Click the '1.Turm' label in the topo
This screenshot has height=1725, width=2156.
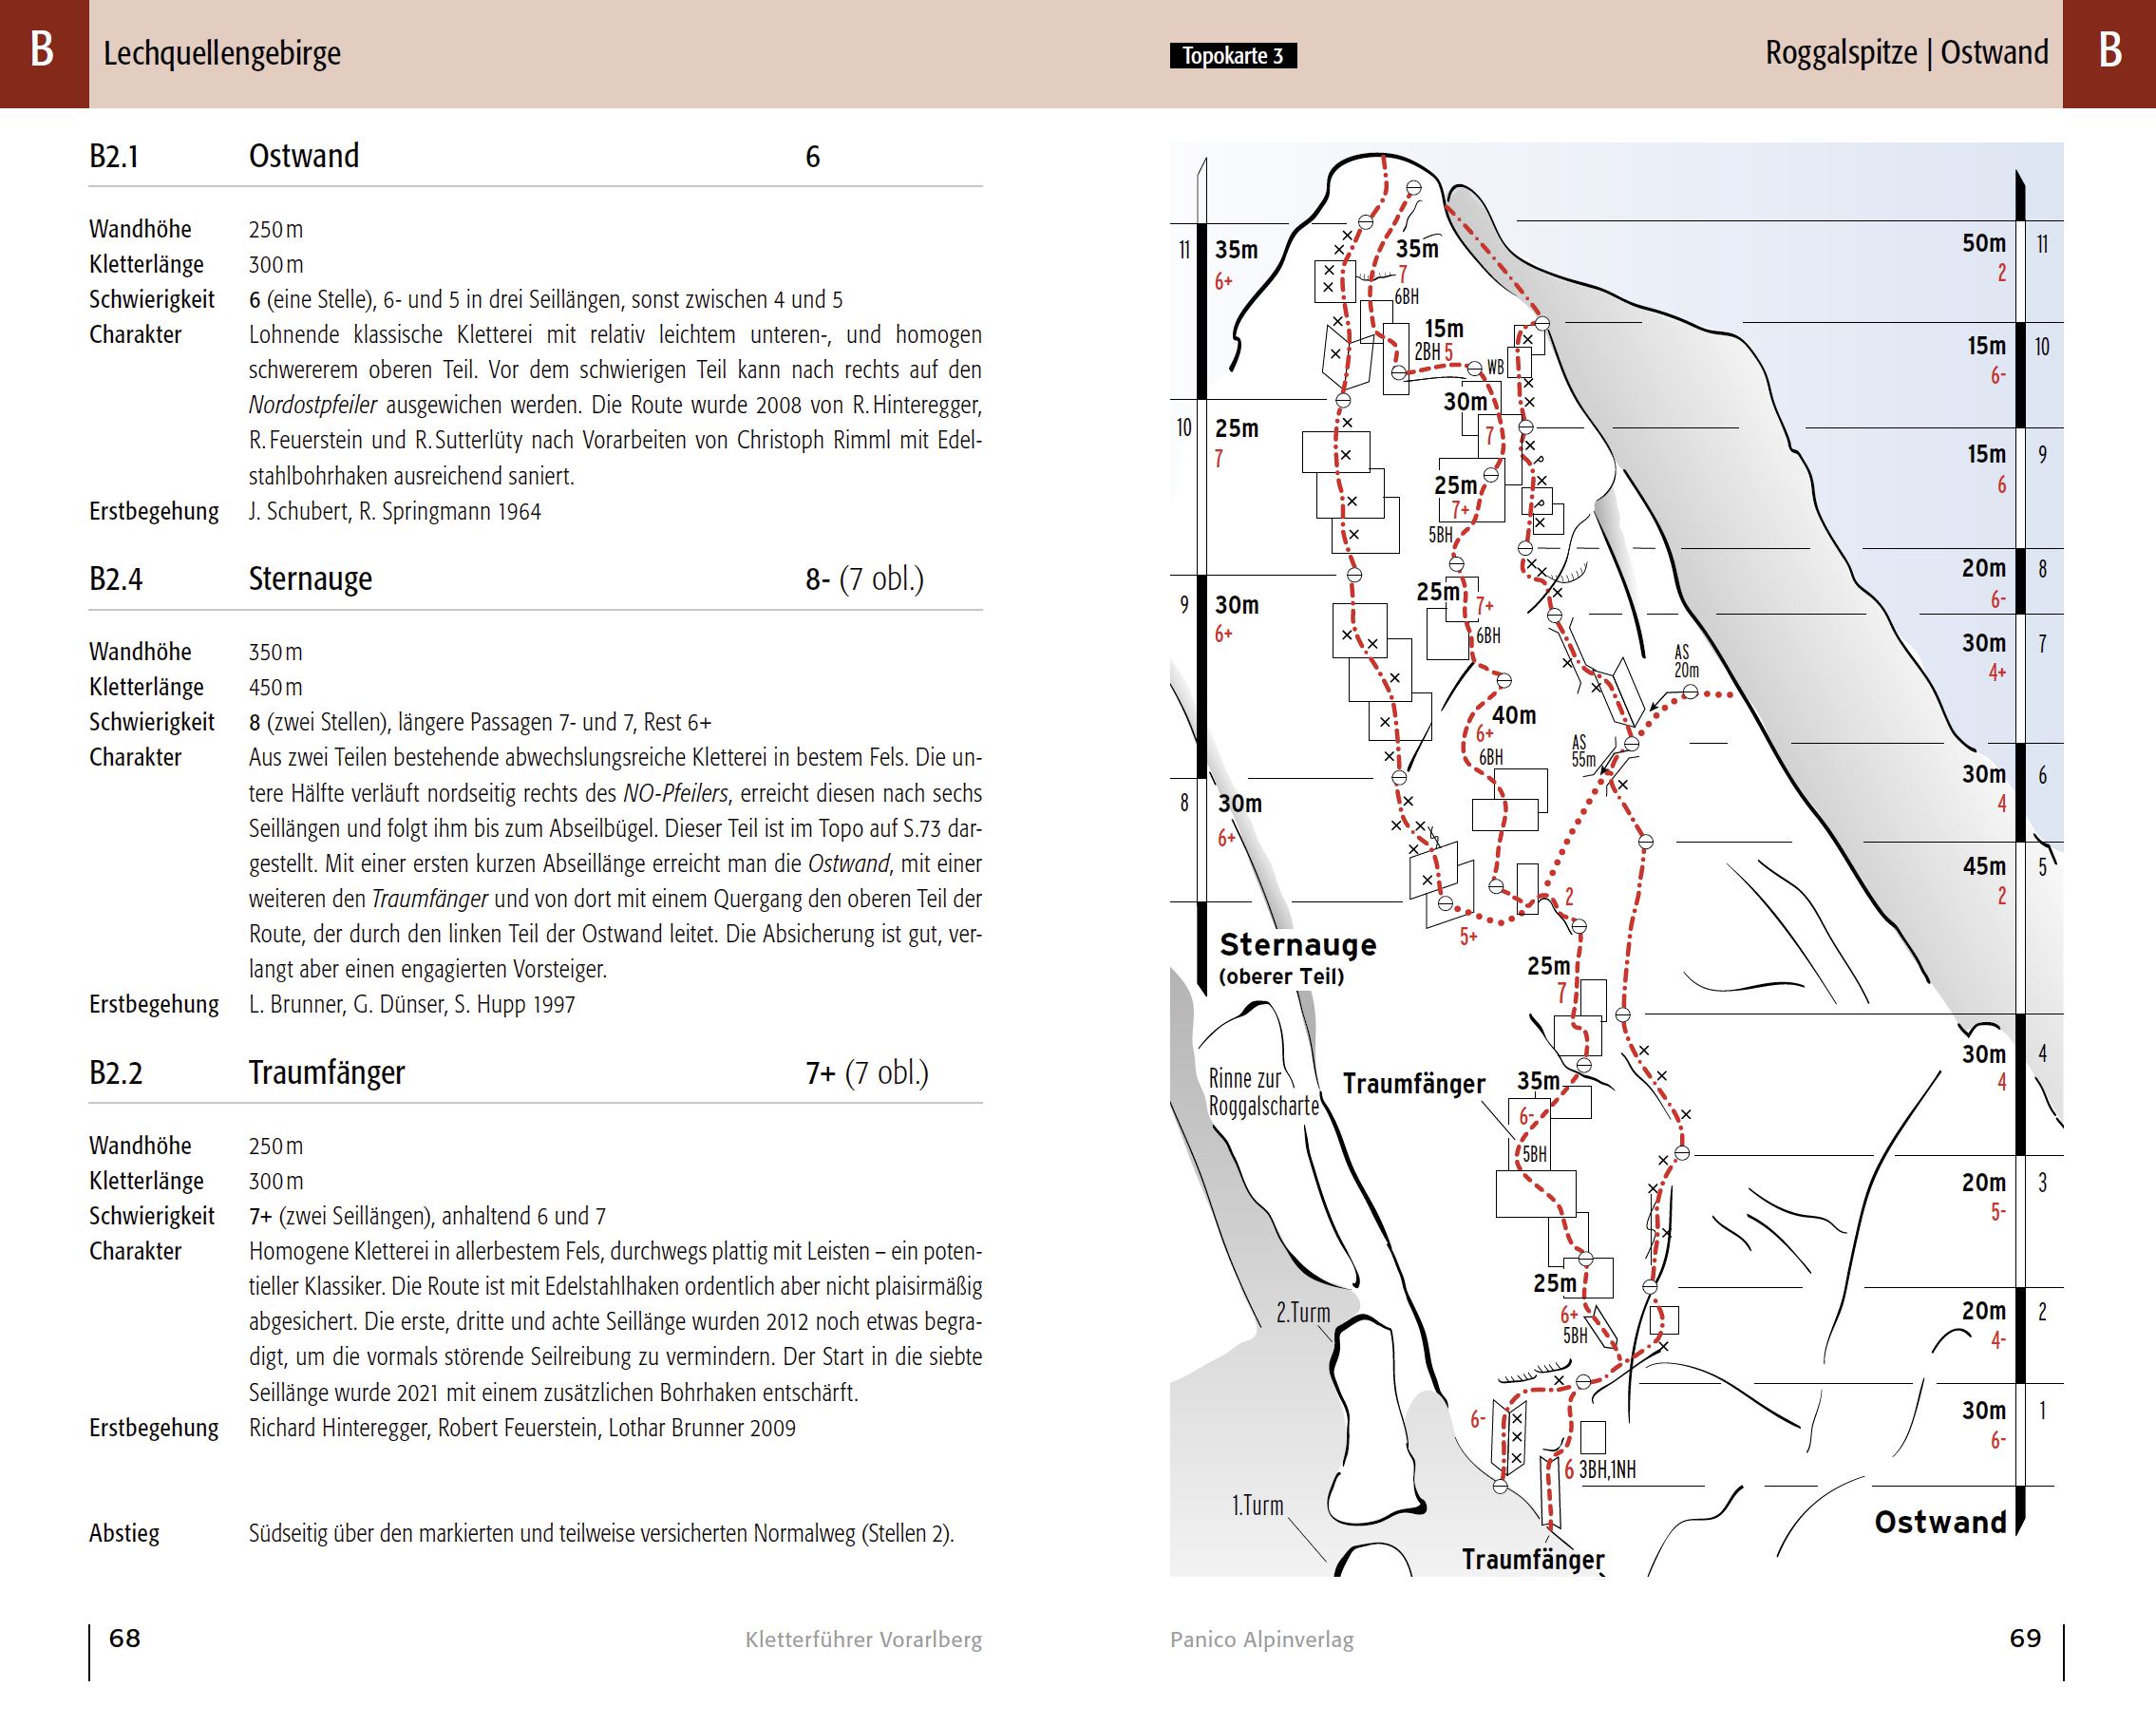click(1257, 1505)
